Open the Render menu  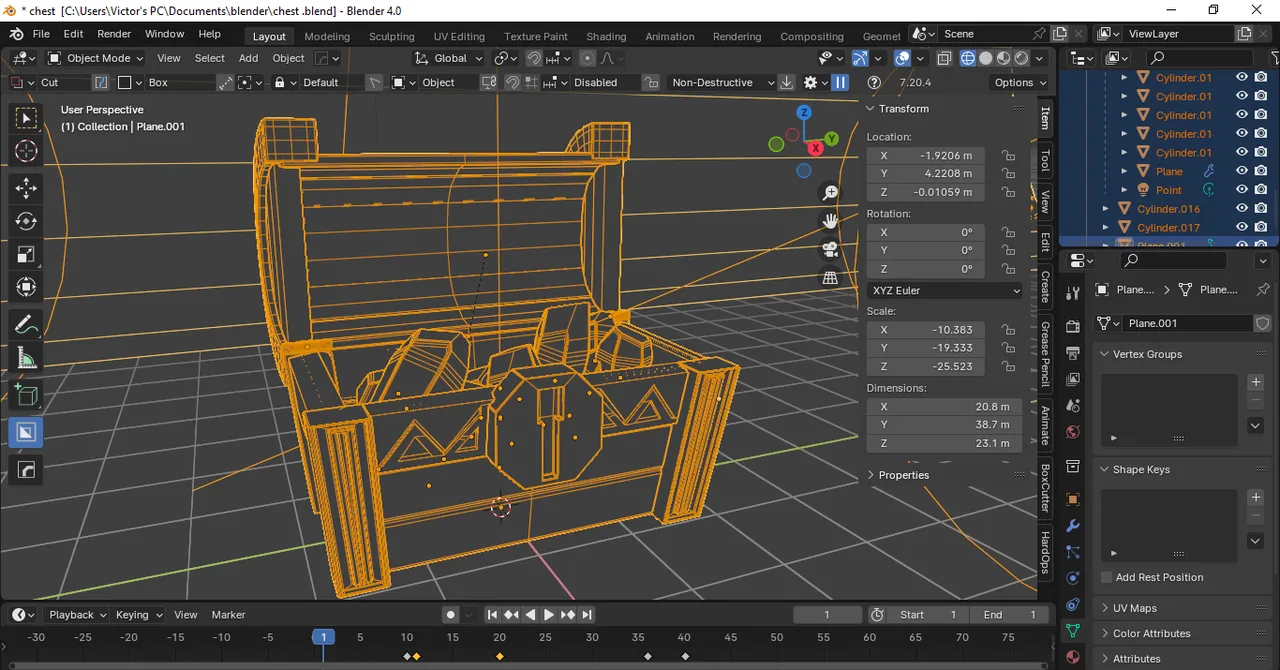click(x=114, y=34)
